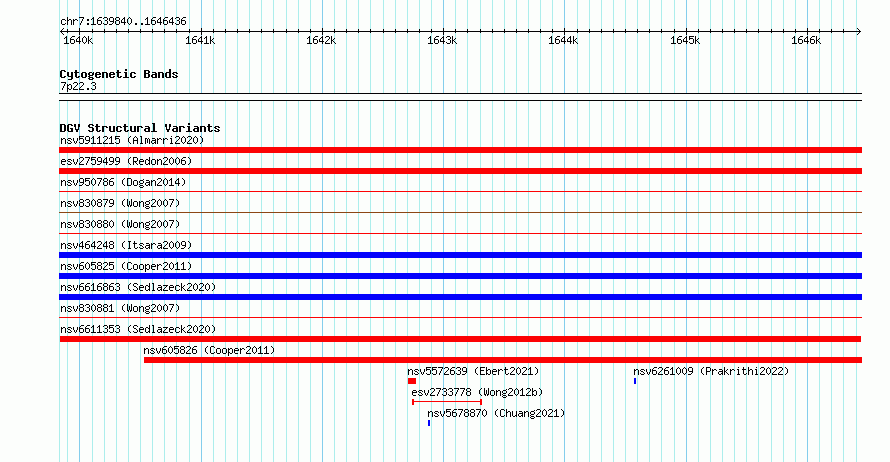This screenshot has height=462, width=890.
Task: Click the blue mark under nsv6261009
Action: tap(635, 381)
